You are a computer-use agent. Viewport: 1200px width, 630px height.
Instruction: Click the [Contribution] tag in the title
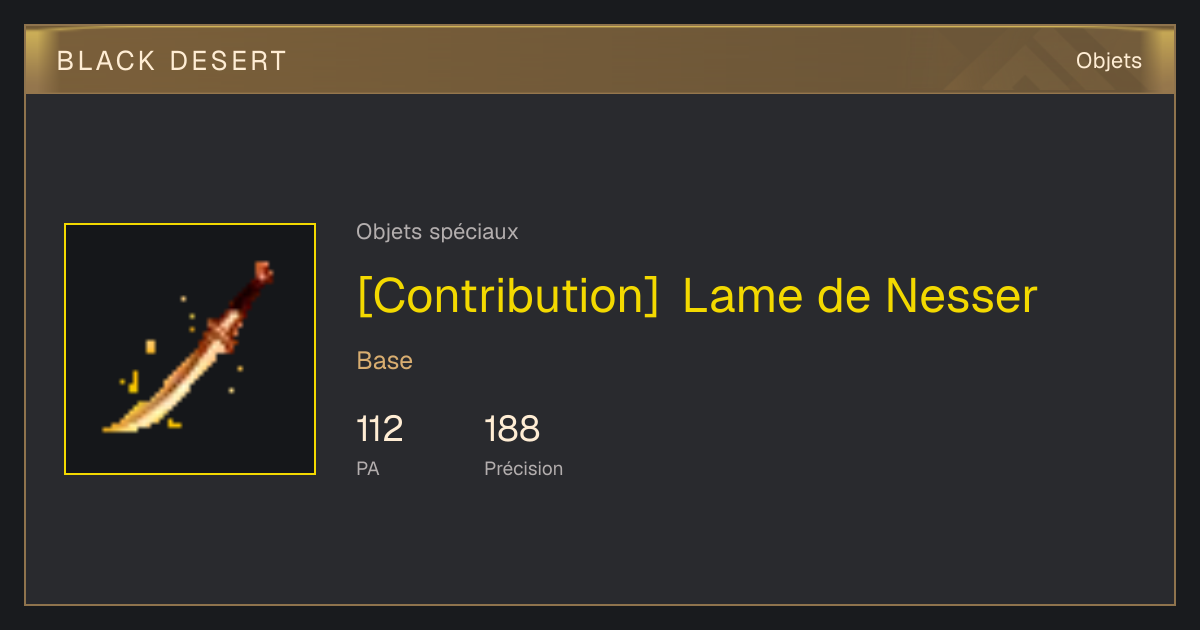tap(507, 296)
